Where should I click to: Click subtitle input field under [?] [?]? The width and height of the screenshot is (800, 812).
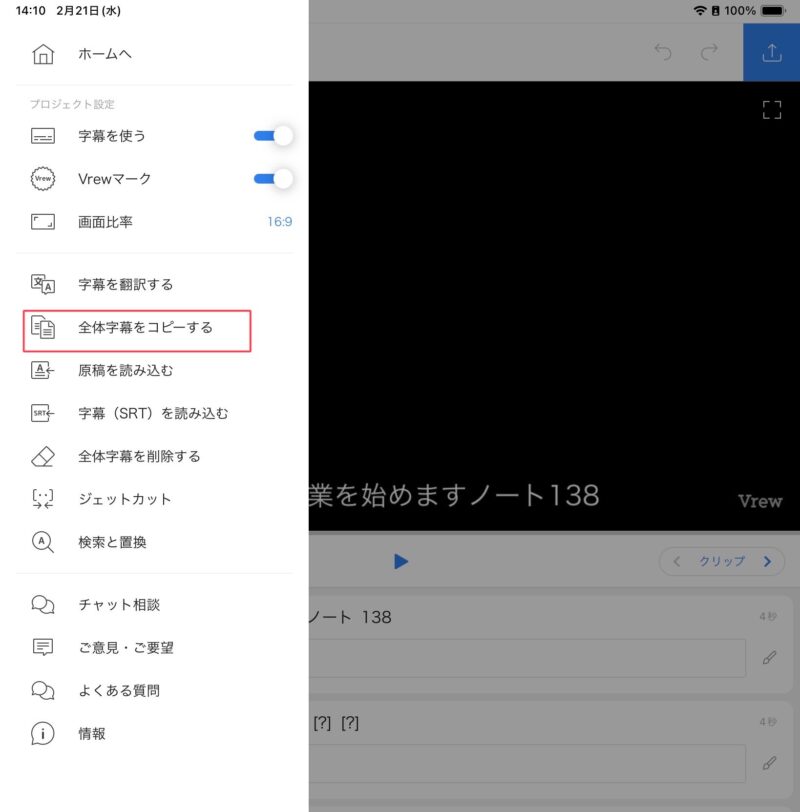click(x=527, y=763)
